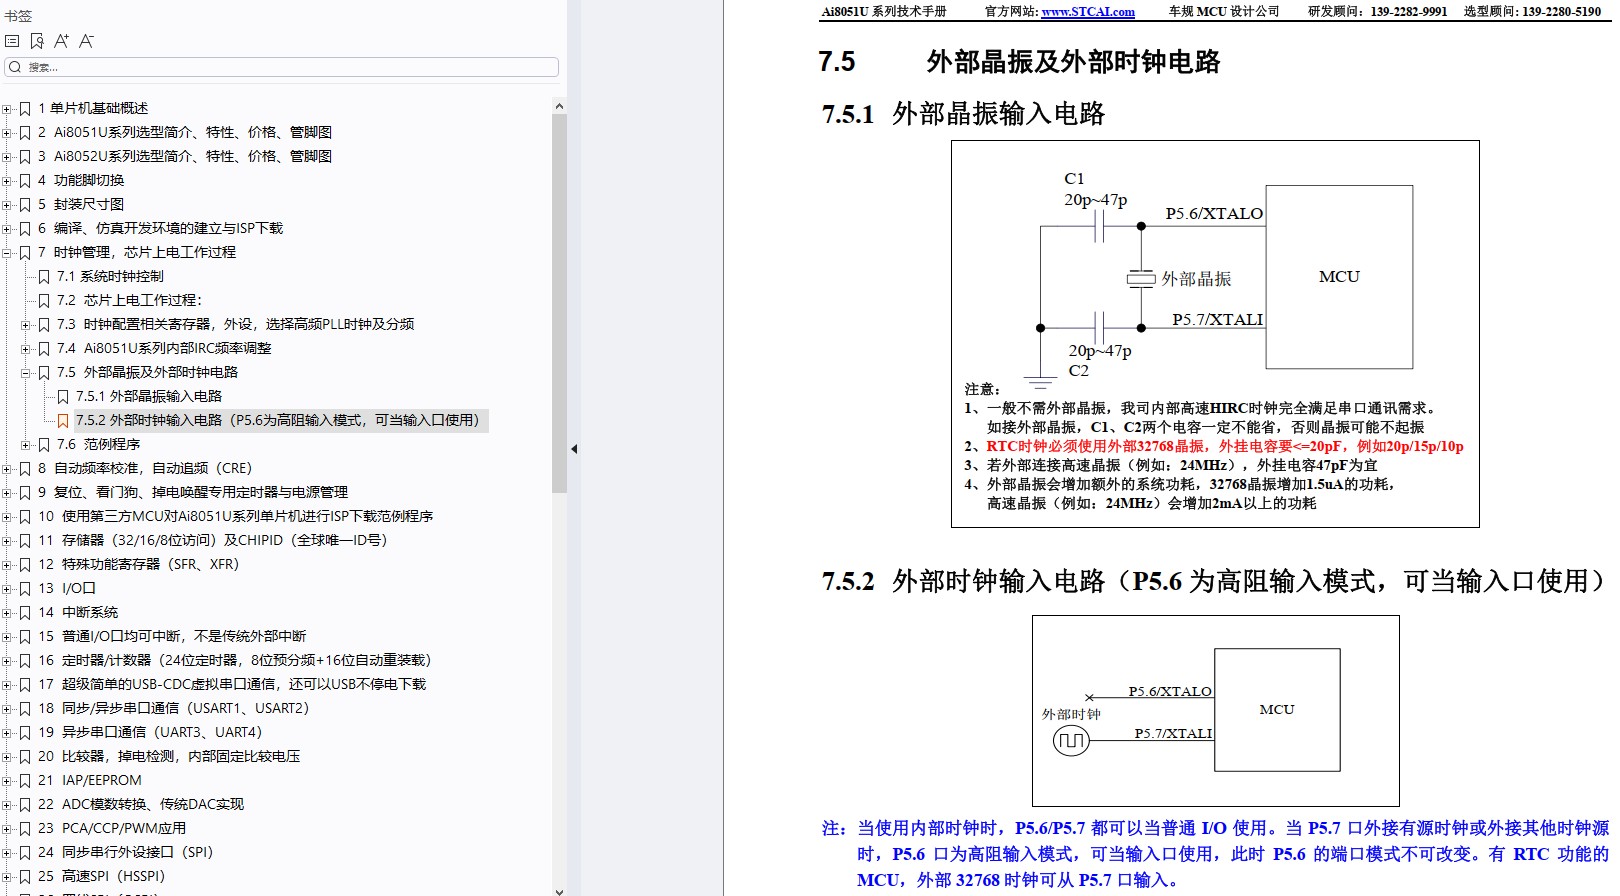
Task: Collapse chapter '7 时钟管理，芯片上电工作过程'
Action: [x=7, y=252]
